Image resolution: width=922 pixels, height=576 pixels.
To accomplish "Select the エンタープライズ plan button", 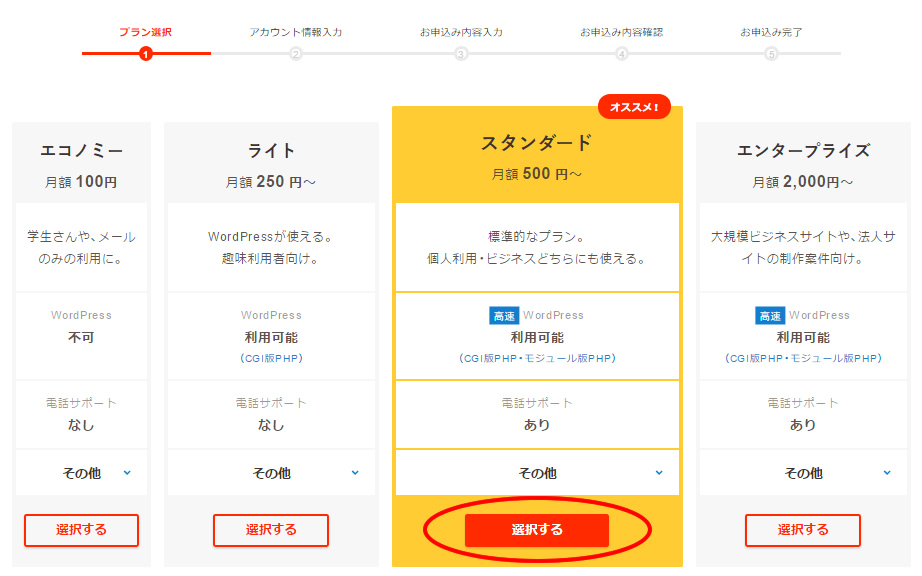I will point(803,530).
